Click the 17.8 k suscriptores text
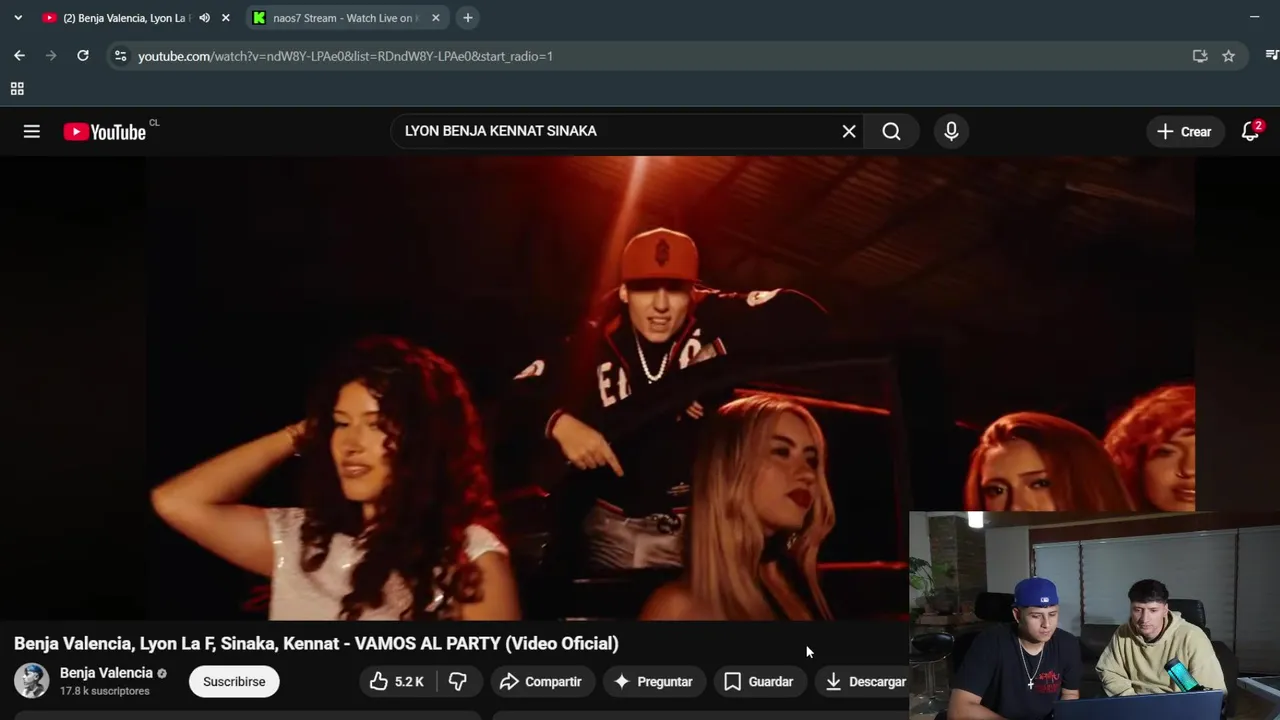1280x720 pixels. (105, 691)
